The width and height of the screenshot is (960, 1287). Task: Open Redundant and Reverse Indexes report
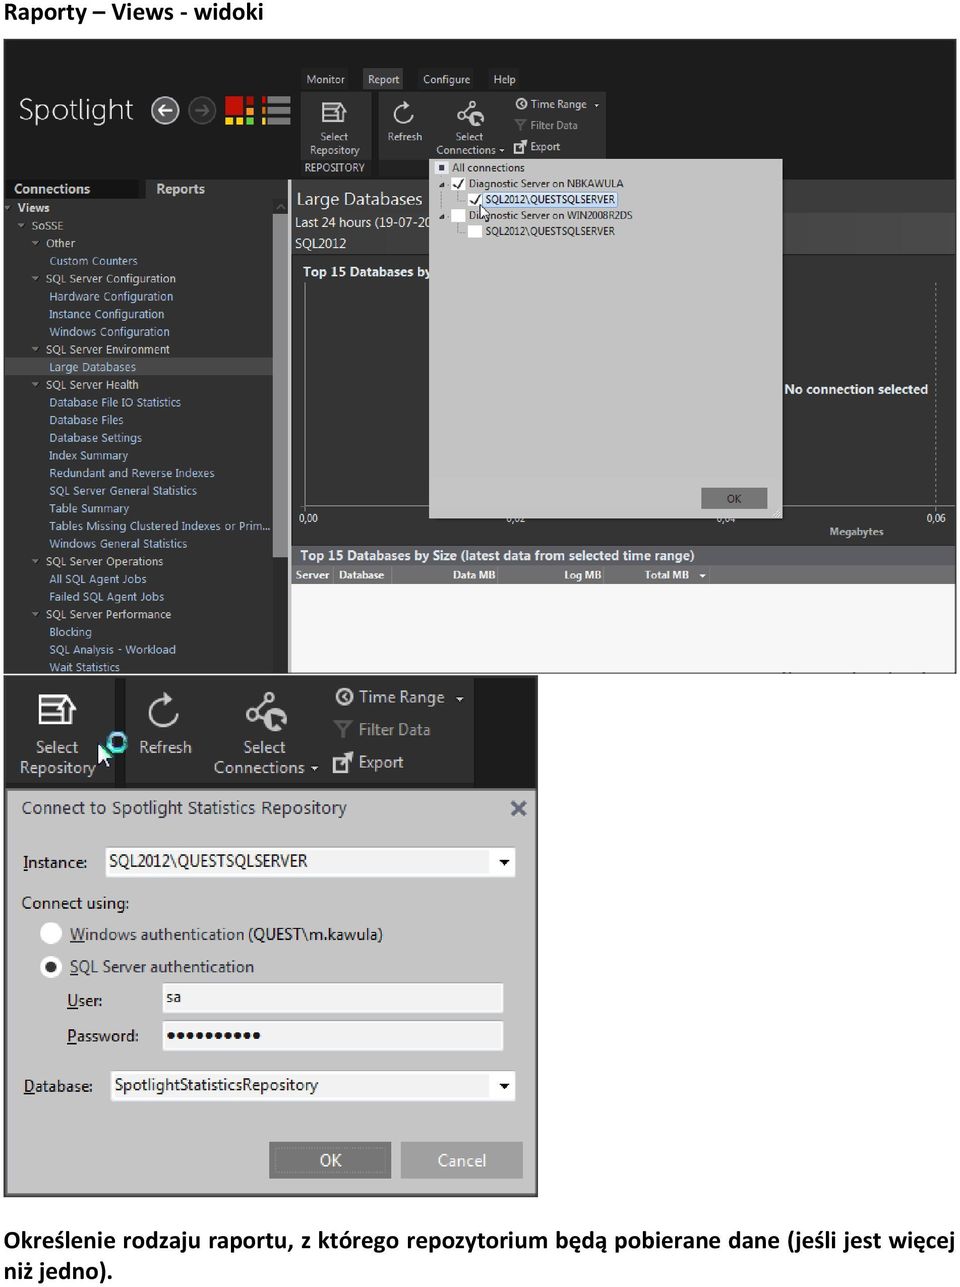pos(132,473)
